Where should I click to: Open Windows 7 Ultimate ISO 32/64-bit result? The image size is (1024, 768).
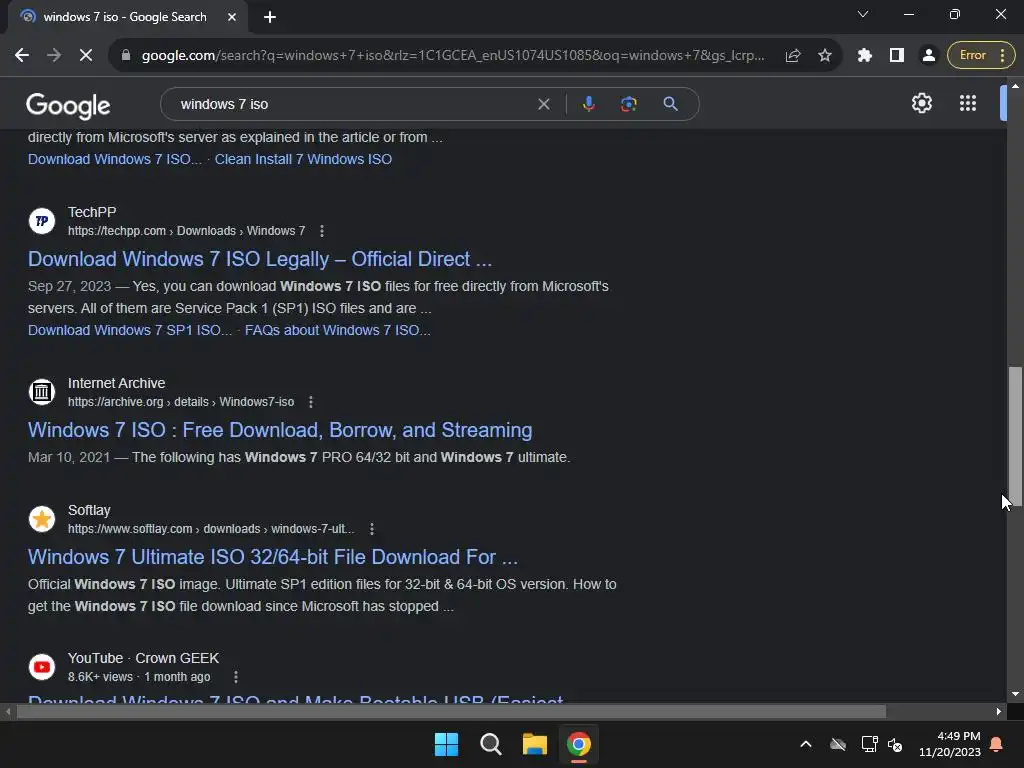(273, 557)
